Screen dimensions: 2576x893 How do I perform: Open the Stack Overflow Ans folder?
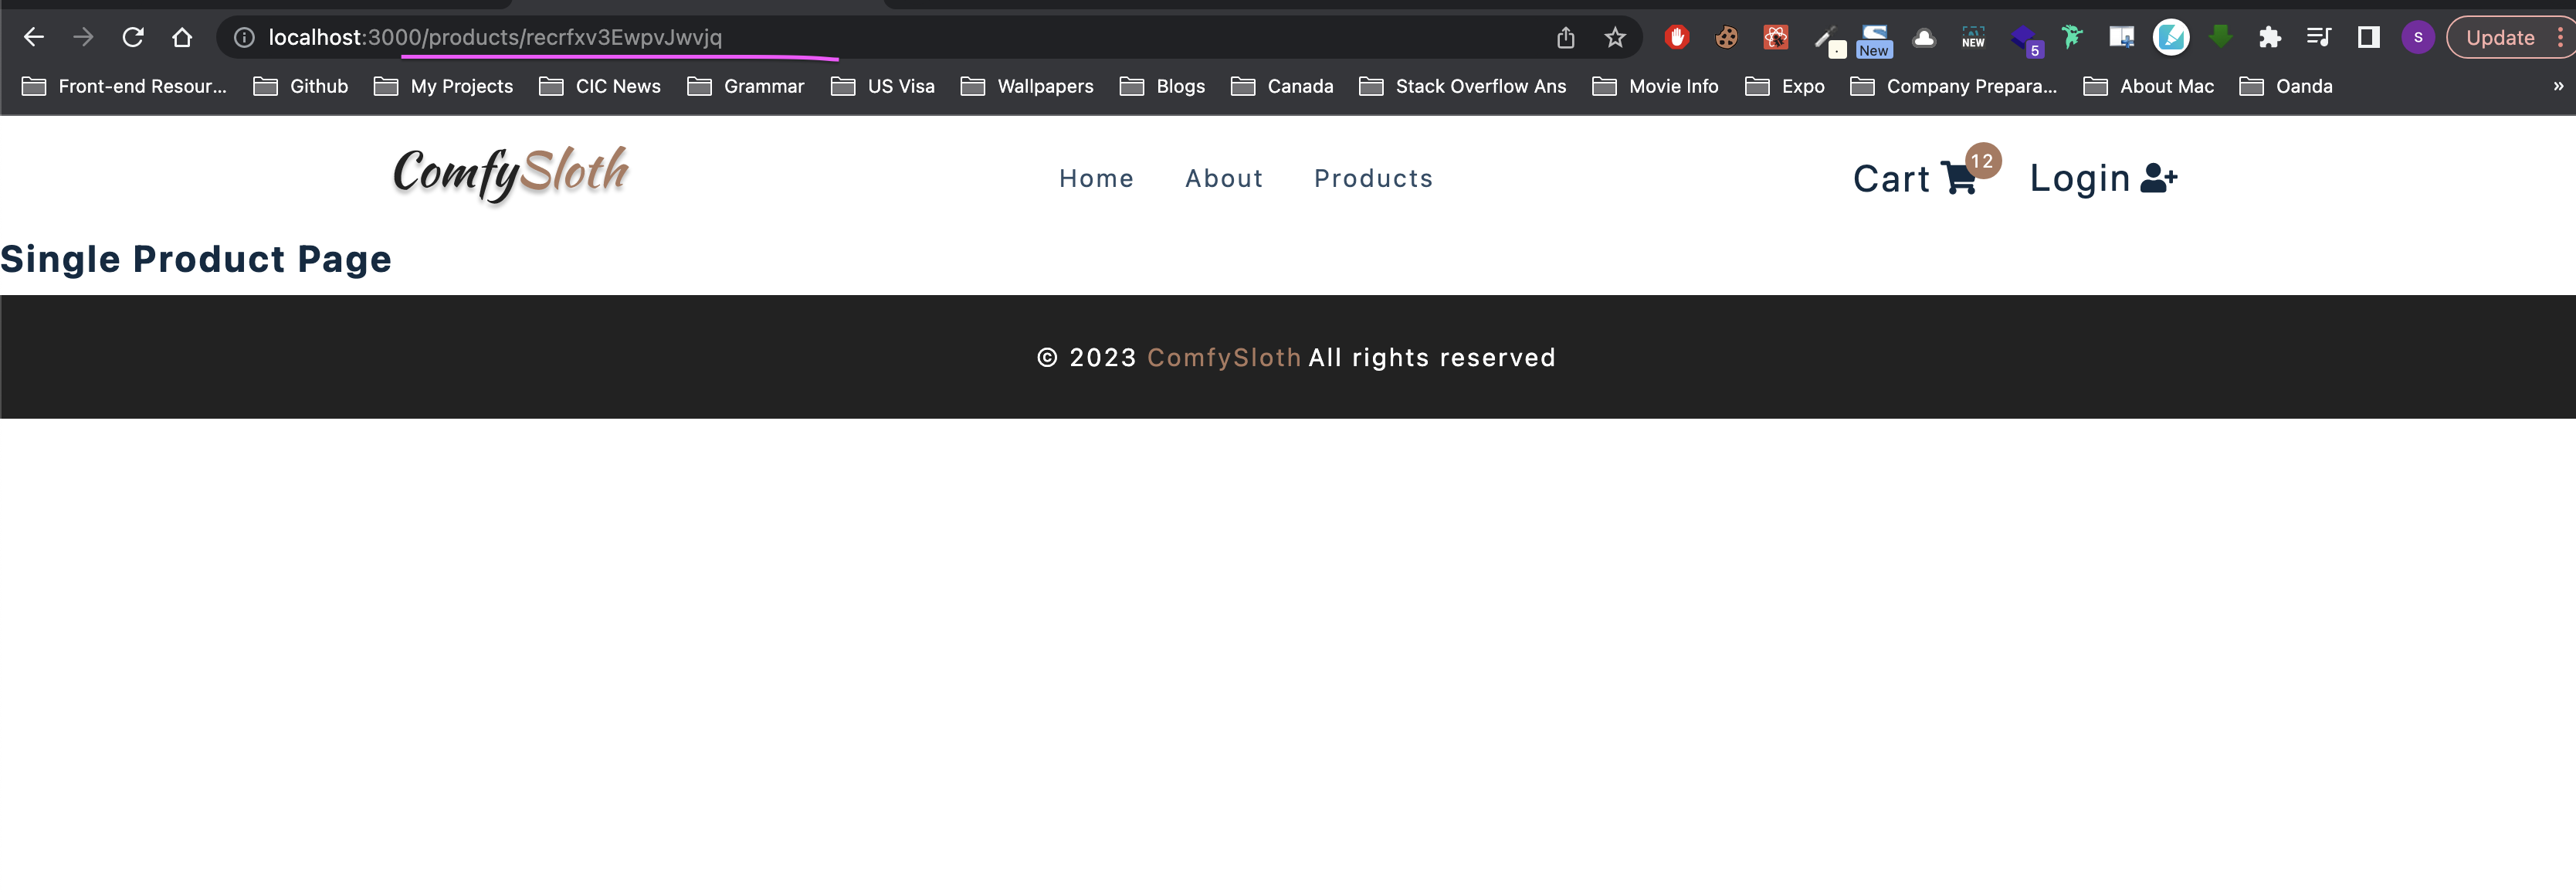(x=1462, y=86)
